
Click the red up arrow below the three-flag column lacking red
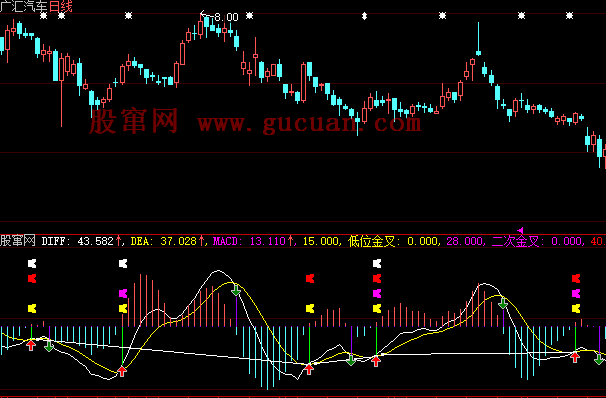[122, 371]
